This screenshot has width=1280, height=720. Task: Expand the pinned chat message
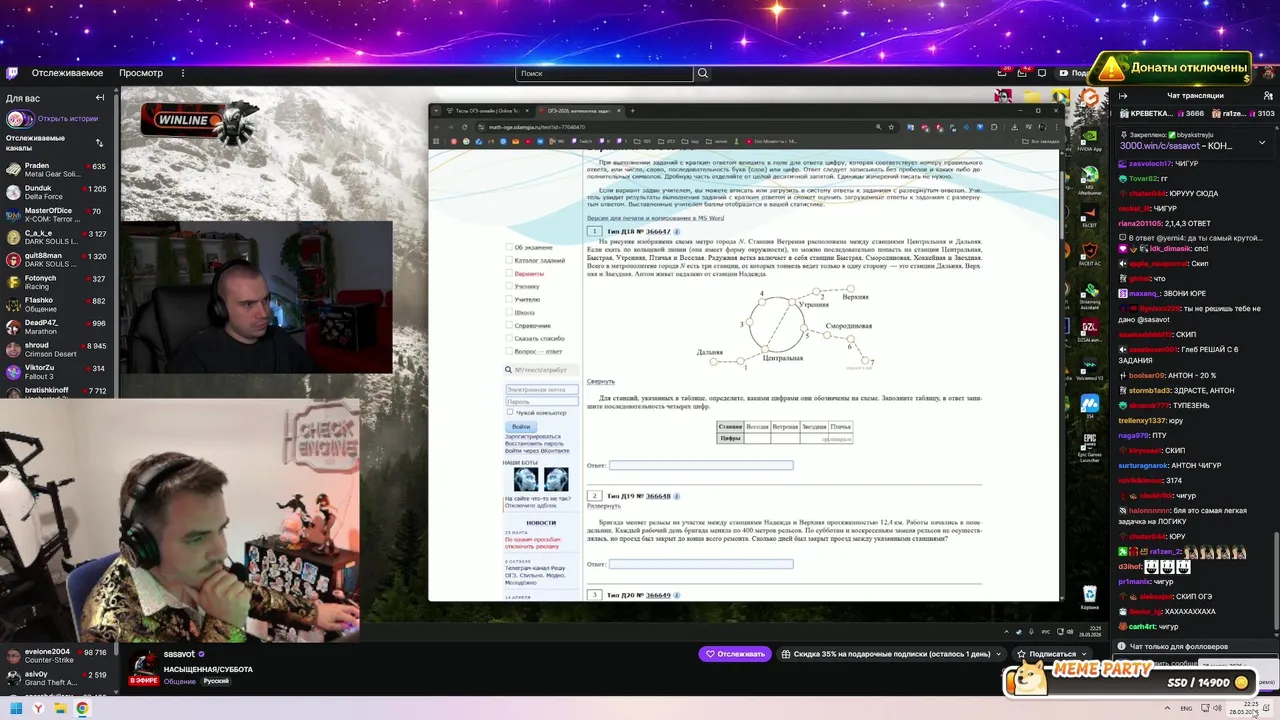click(1262, 142)
